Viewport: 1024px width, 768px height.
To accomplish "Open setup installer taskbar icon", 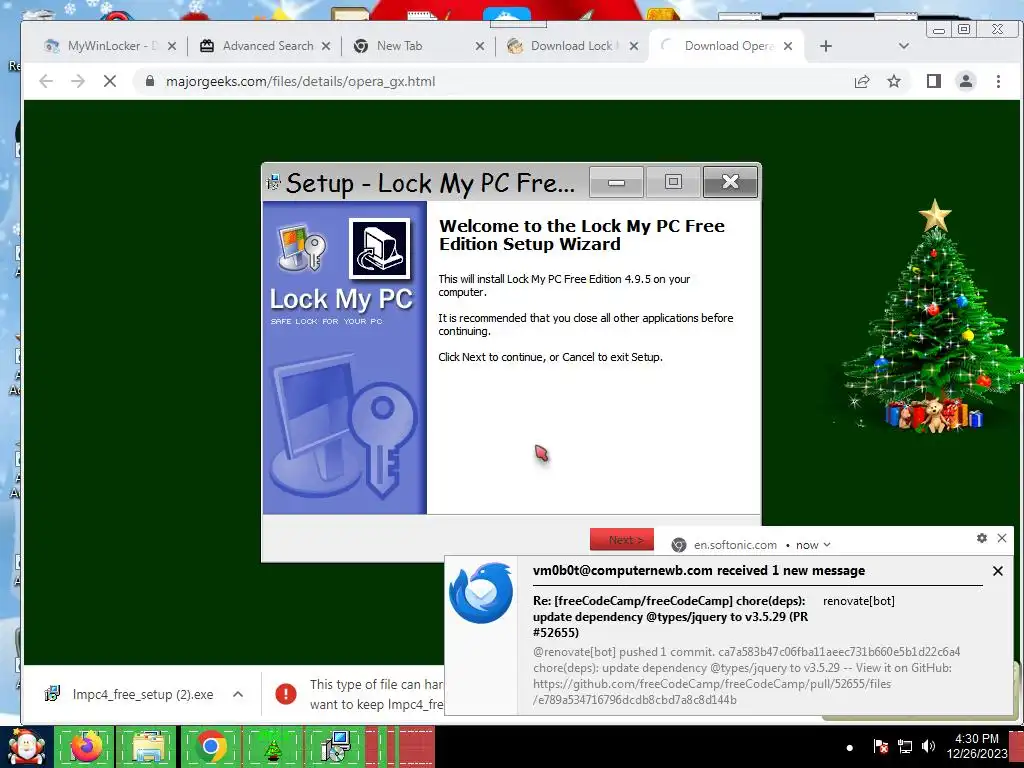I will pyautogui.click(x=336, y=747).
